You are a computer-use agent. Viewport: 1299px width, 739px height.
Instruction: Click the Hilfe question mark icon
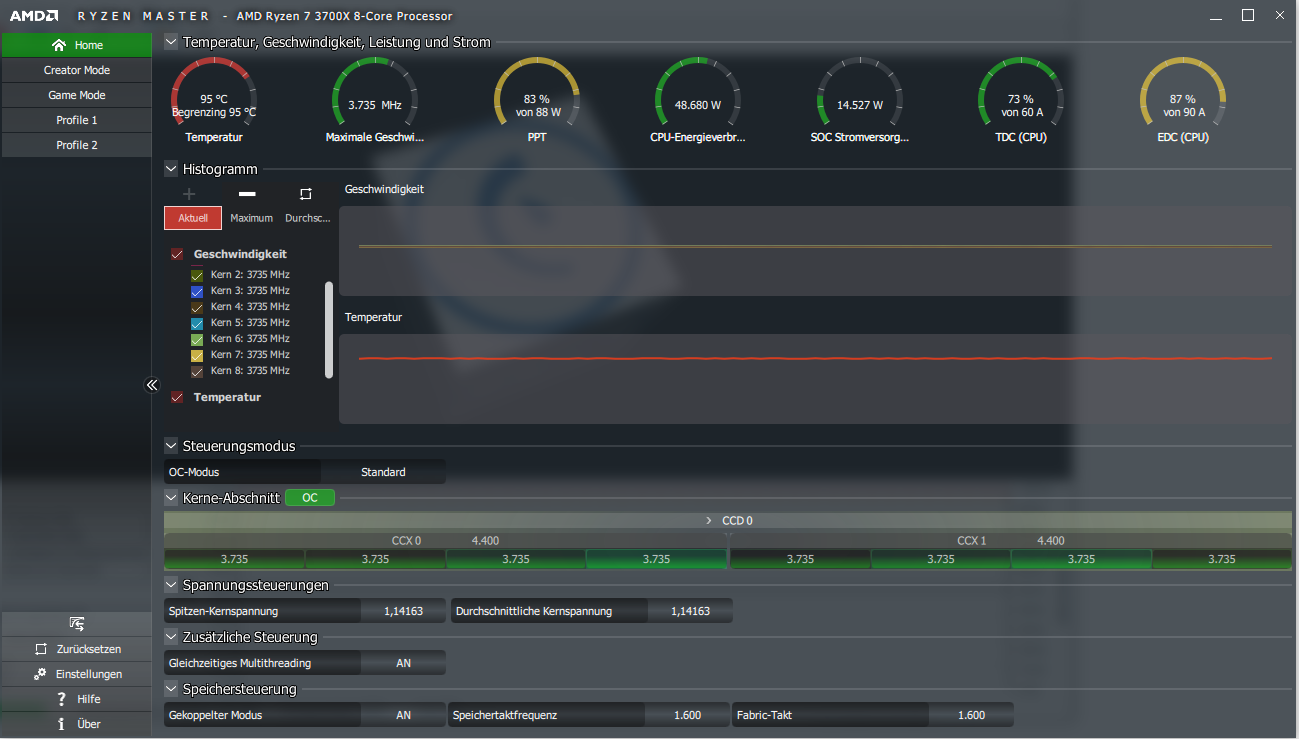61,699
